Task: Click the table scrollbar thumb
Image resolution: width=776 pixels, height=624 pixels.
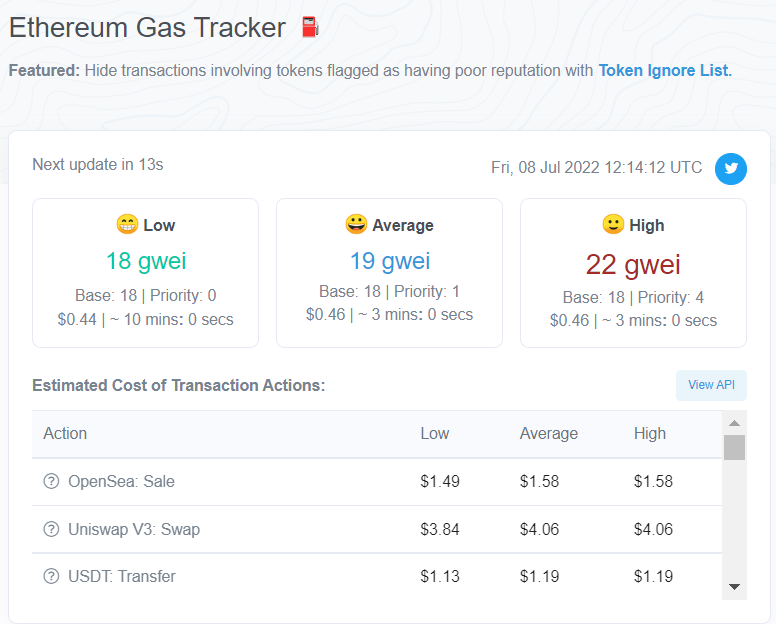Action: [x=734, y=447]
